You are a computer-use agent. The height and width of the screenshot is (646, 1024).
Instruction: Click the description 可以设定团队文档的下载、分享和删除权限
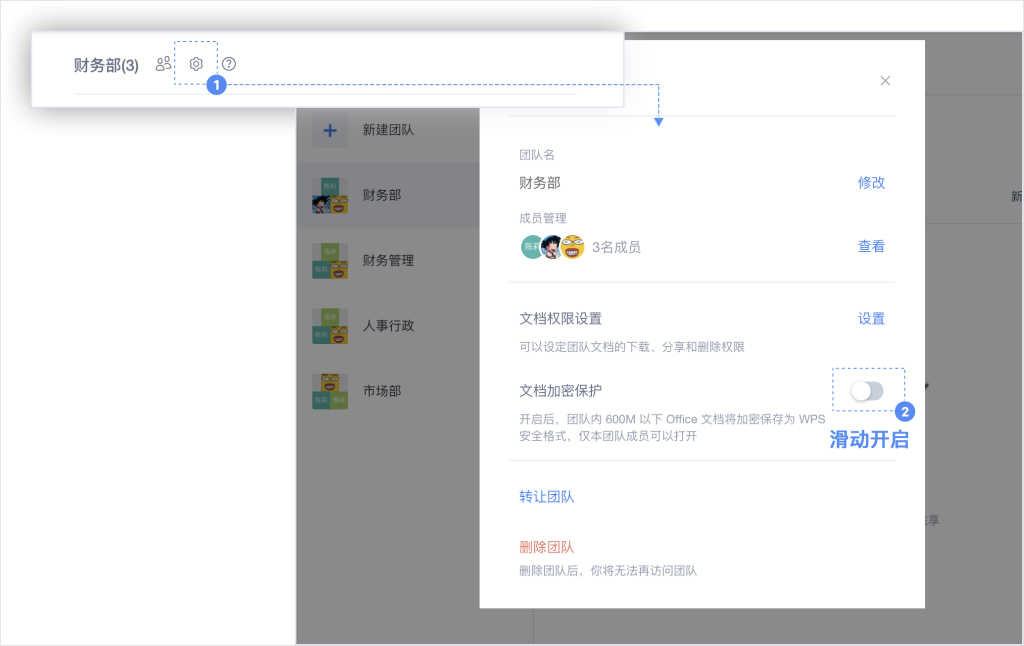tap(632, 347)
